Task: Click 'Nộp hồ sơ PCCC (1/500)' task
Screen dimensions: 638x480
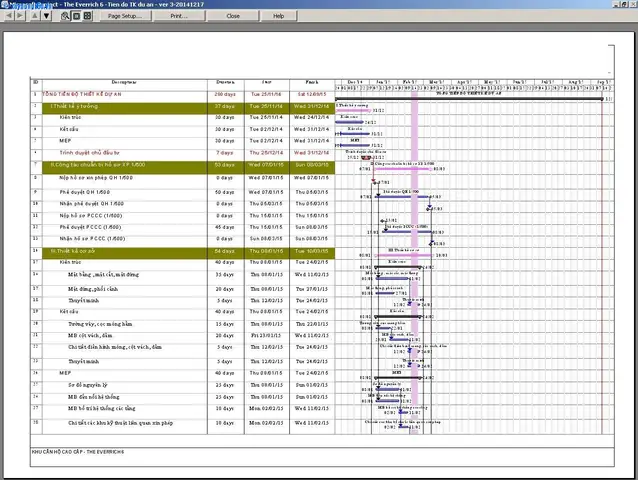Action: point(91,216)
